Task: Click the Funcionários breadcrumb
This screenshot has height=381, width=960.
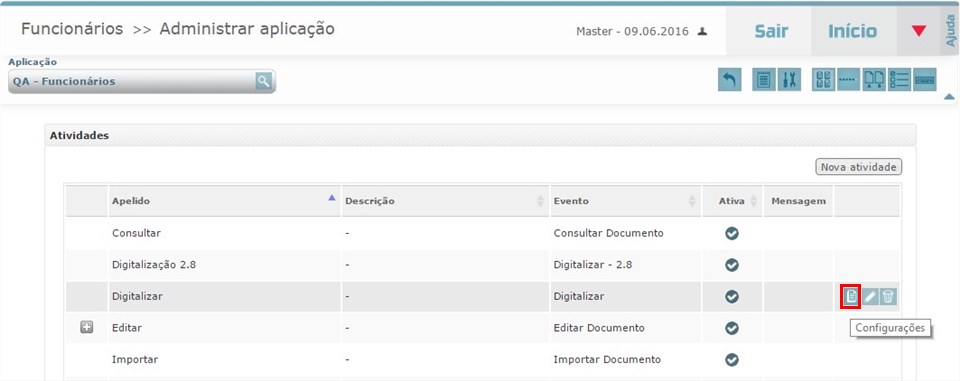Action: pyautogui.click(x=72, y=29)
